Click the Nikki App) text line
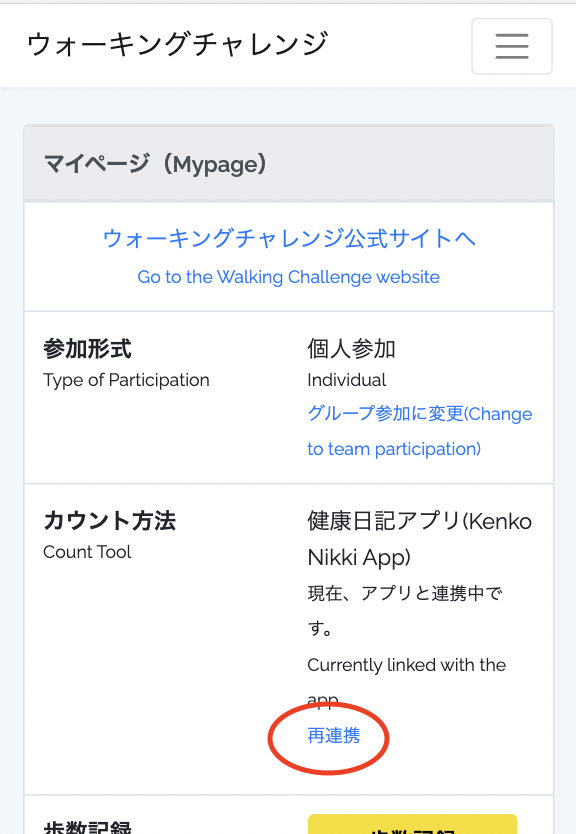 [x=359, y=557]
